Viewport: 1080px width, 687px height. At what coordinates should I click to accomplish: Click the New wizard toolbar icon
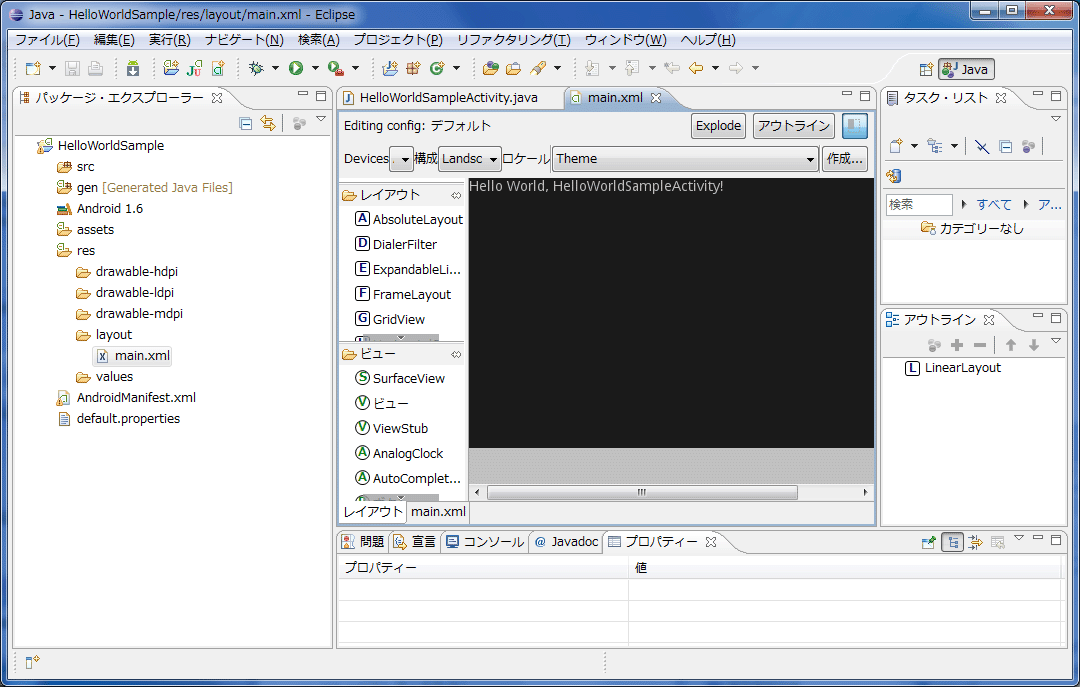(x=32, y=68)
